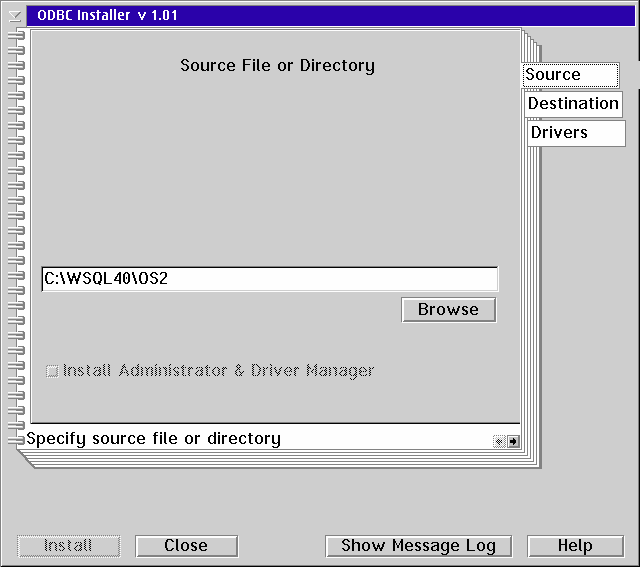The height and width of the screenshot is (567, 640).
Task: Go to the previous notebook page arrow
Action: coord(499,441)
